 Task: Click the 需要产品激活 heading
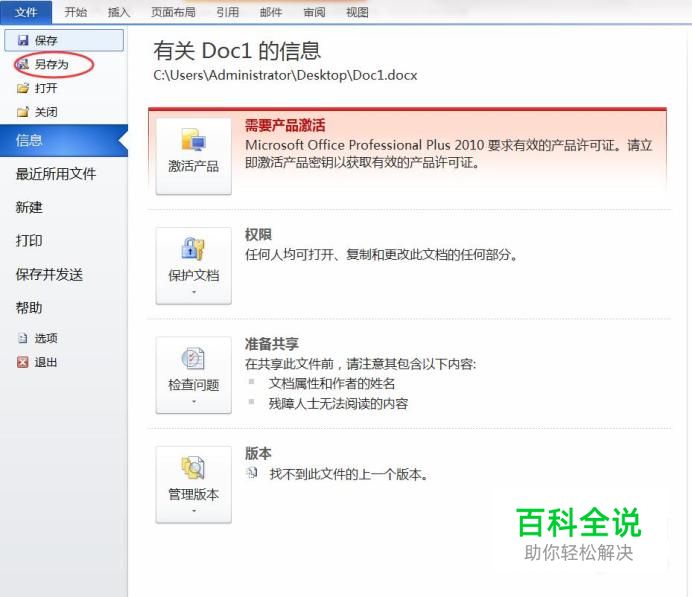(285, 125)
